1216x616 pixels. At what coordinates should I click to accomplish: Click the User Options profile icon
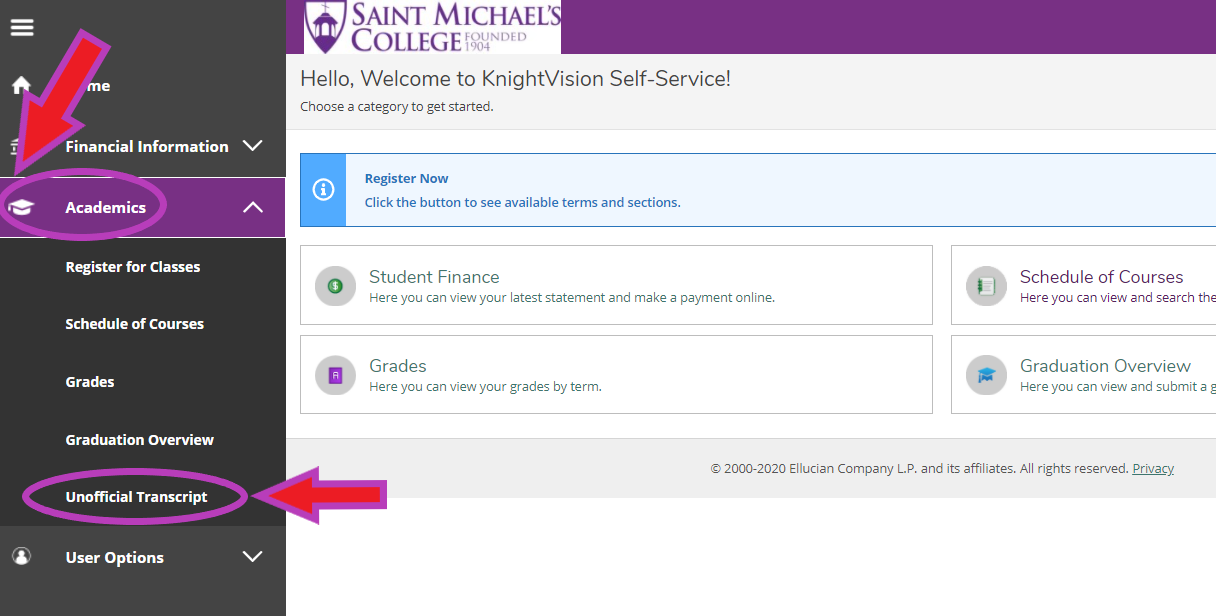click(x=21, y=557)
